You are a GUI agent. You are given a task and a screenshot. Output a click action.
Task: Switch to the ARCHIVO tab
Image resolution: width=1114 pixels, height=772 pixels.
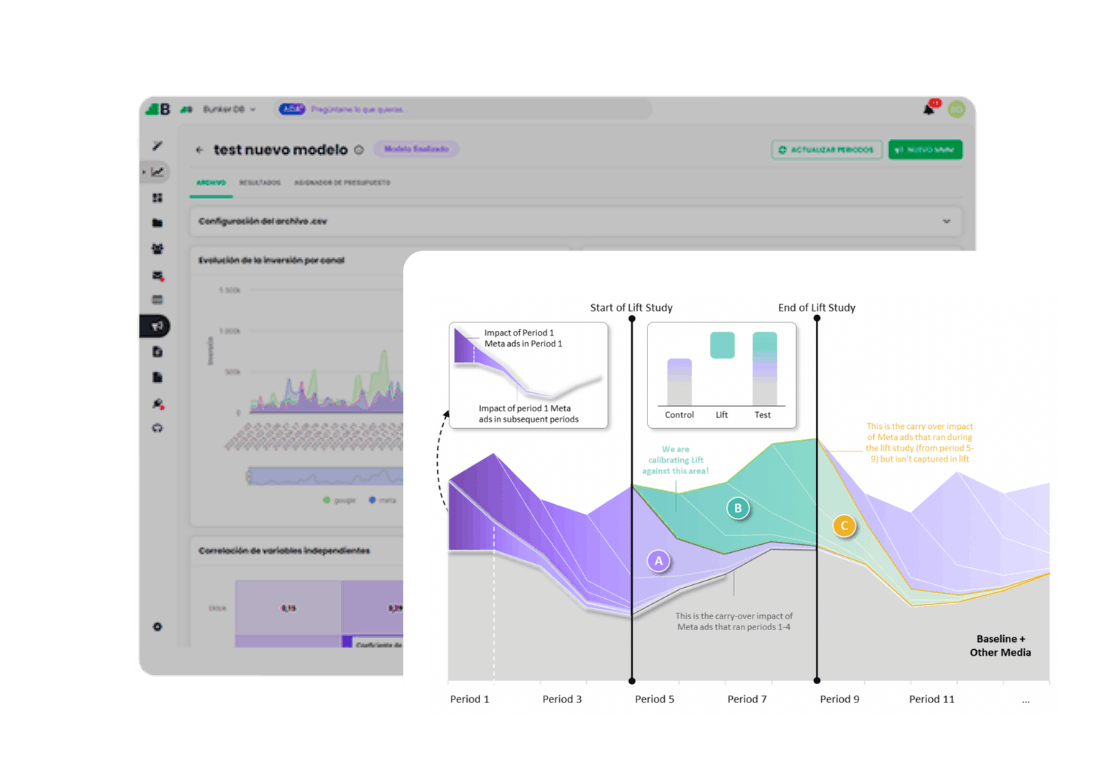(211, 183)
